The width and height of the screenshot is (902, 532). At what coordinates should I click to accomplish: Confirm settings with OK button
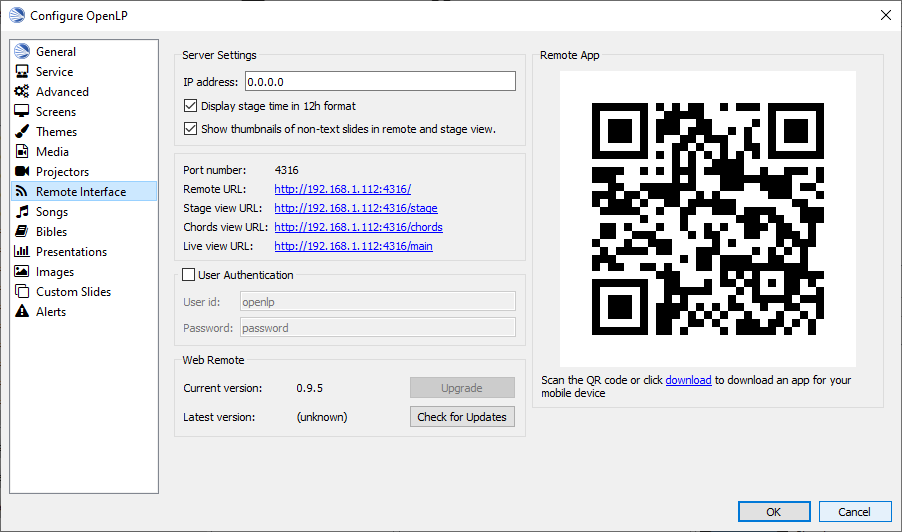(774, 512)
